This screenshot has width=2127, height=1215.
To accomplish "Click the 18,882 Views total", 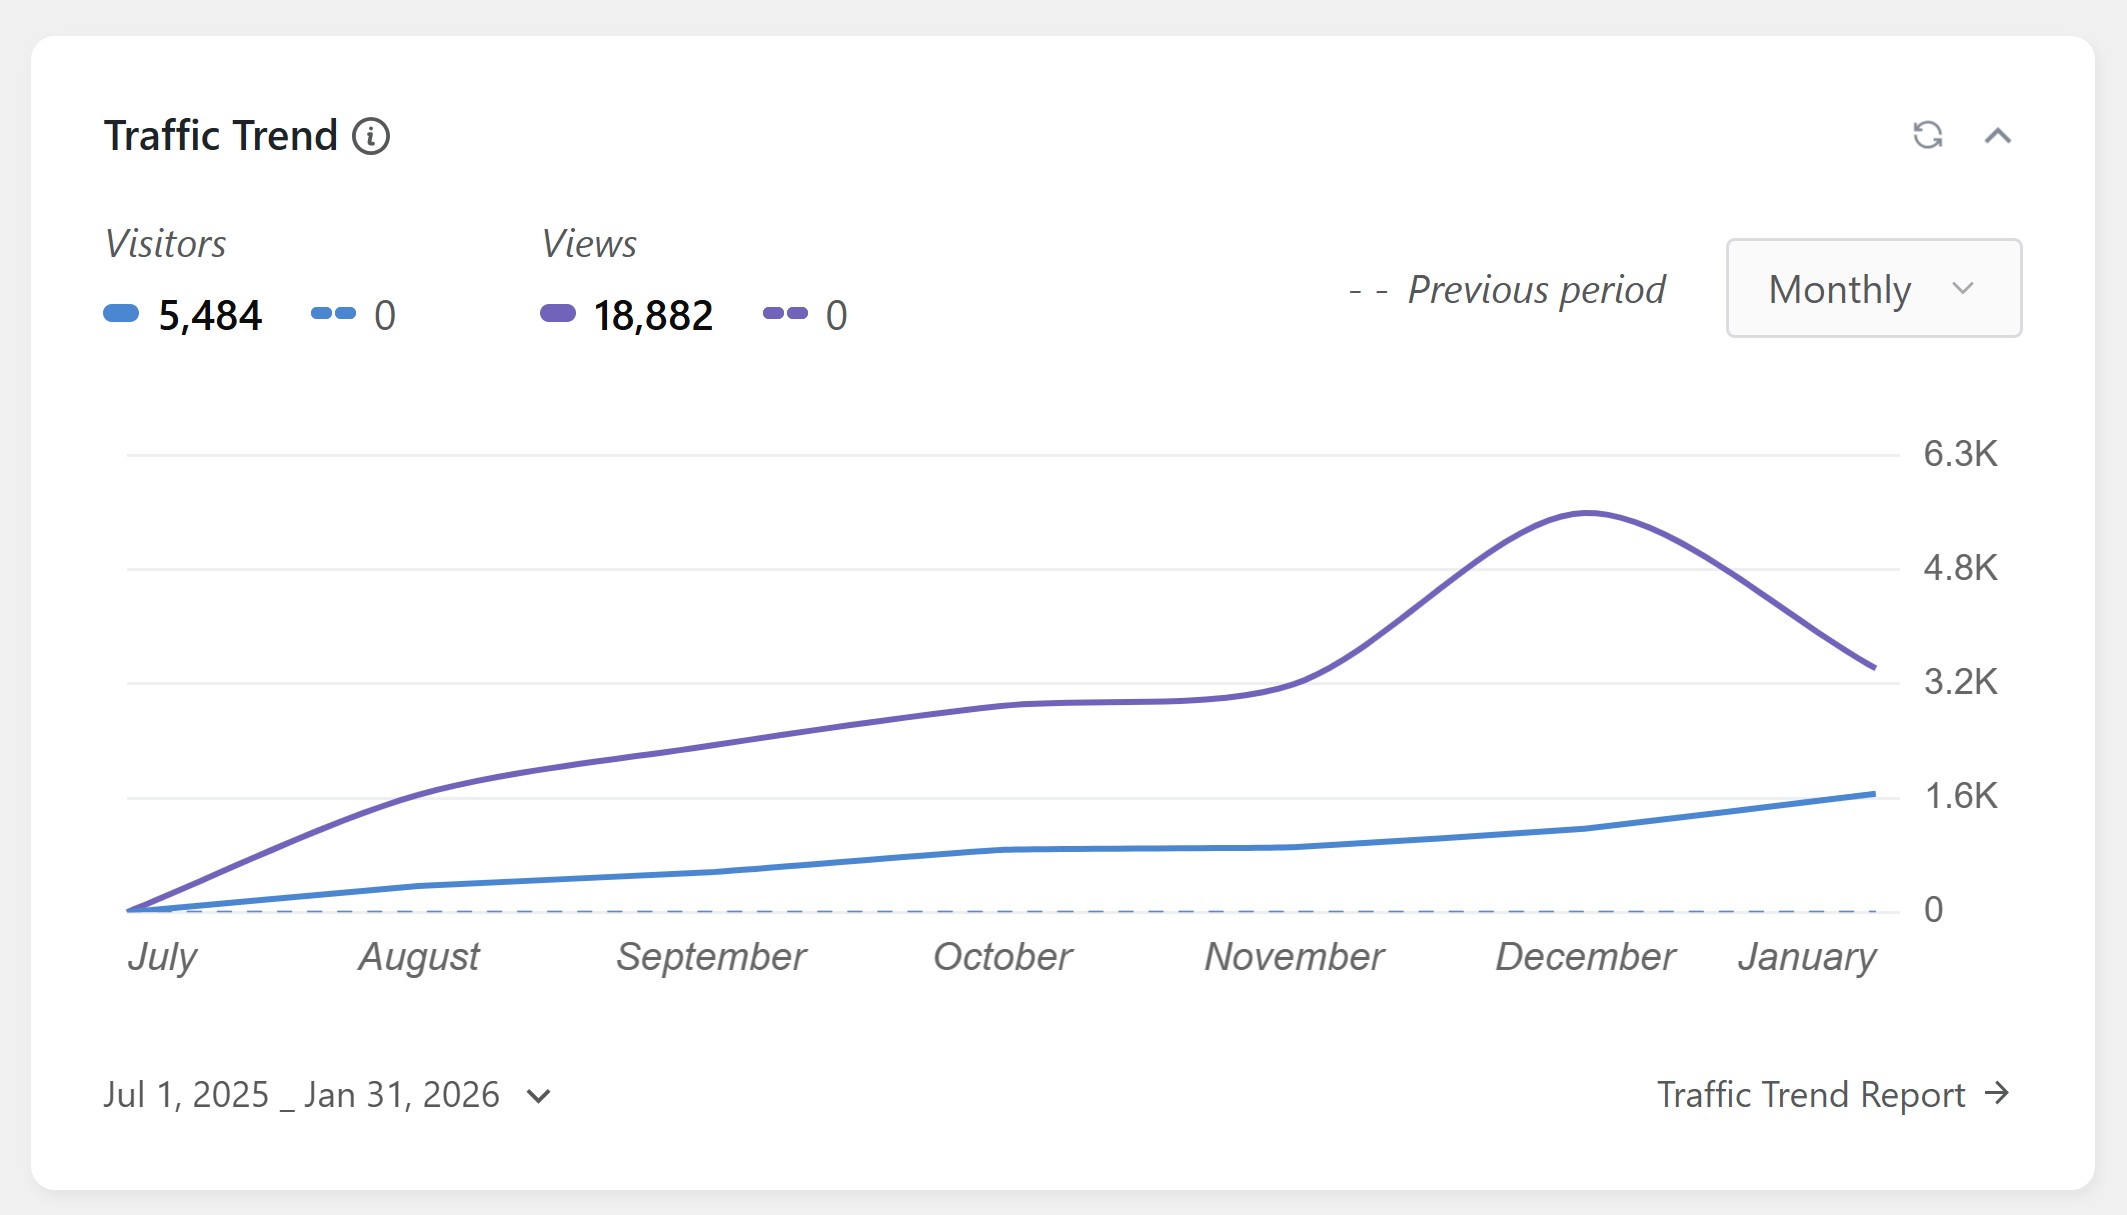I will pos(653,316).
